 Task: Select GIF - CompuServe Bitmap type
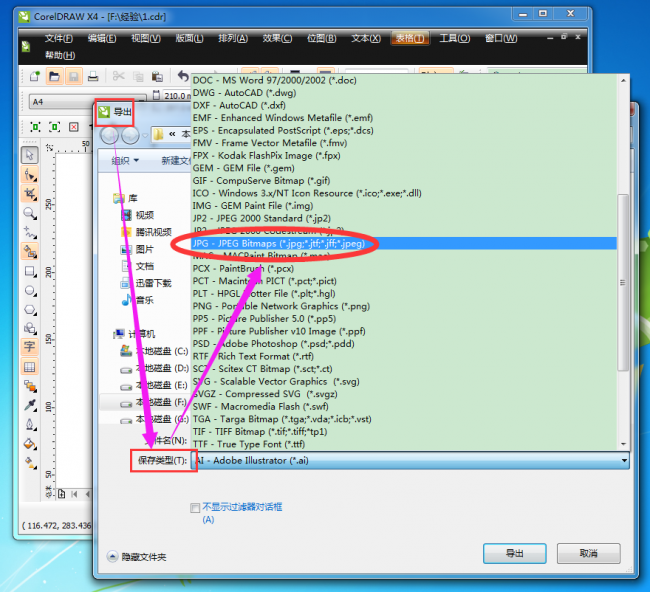click(x=404, y=180)
